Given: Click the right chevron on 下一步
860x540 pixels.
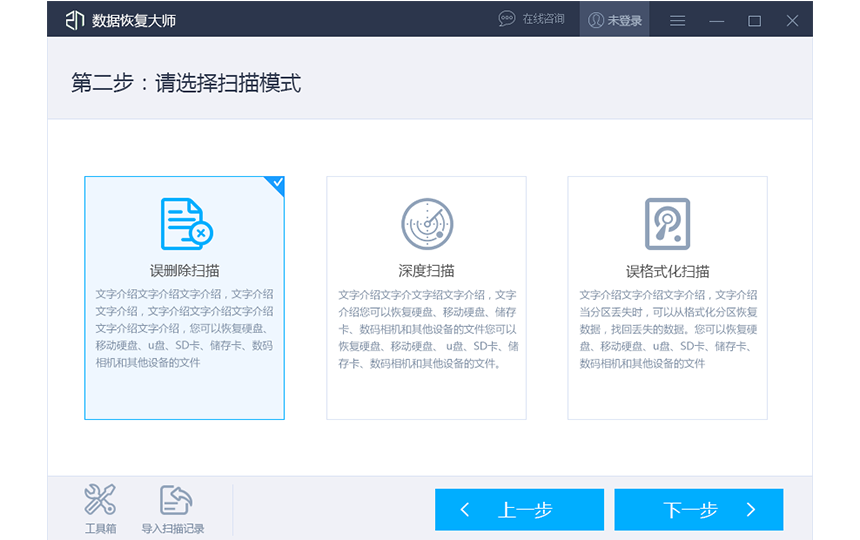Looking at the screenshot, I should tap(751, 510).
